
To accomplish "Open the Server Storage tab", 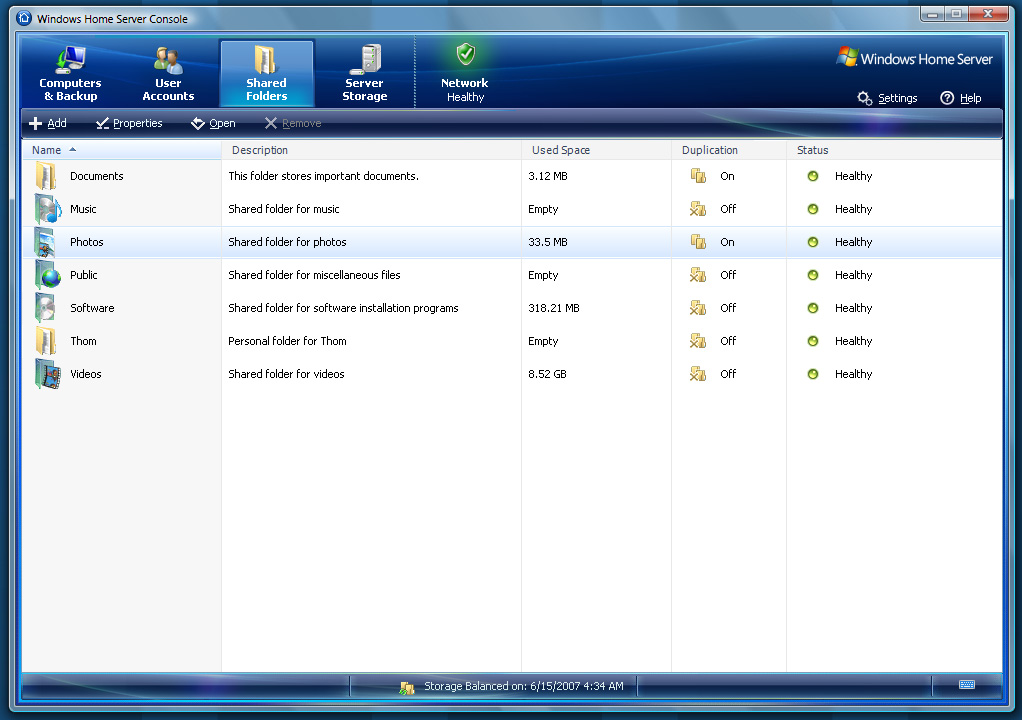I will point(365,74).
